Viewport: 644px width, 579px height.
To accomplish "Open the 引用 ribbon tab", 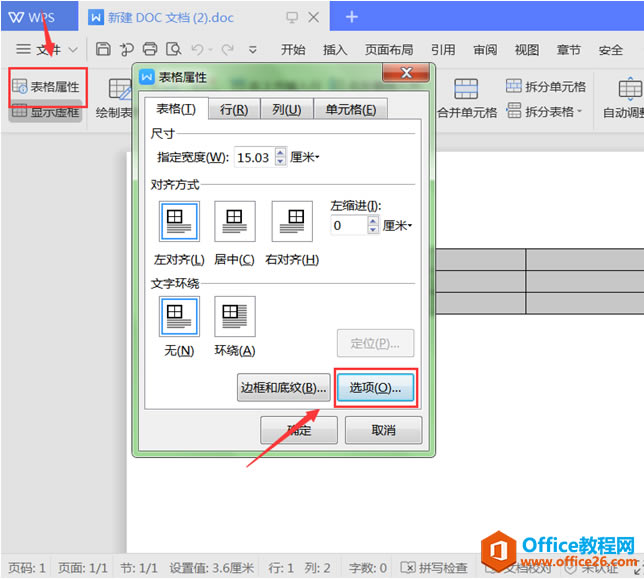I will pyautogui.click(x=443, y=50).
